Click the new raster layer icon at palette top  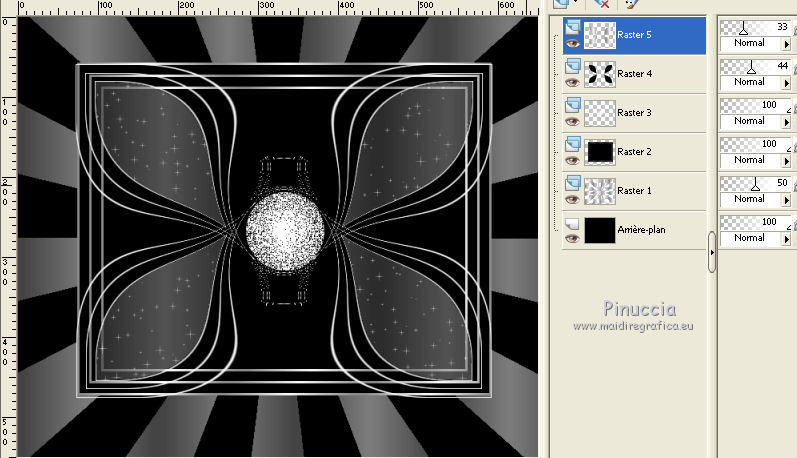click(x=561, y=4)
